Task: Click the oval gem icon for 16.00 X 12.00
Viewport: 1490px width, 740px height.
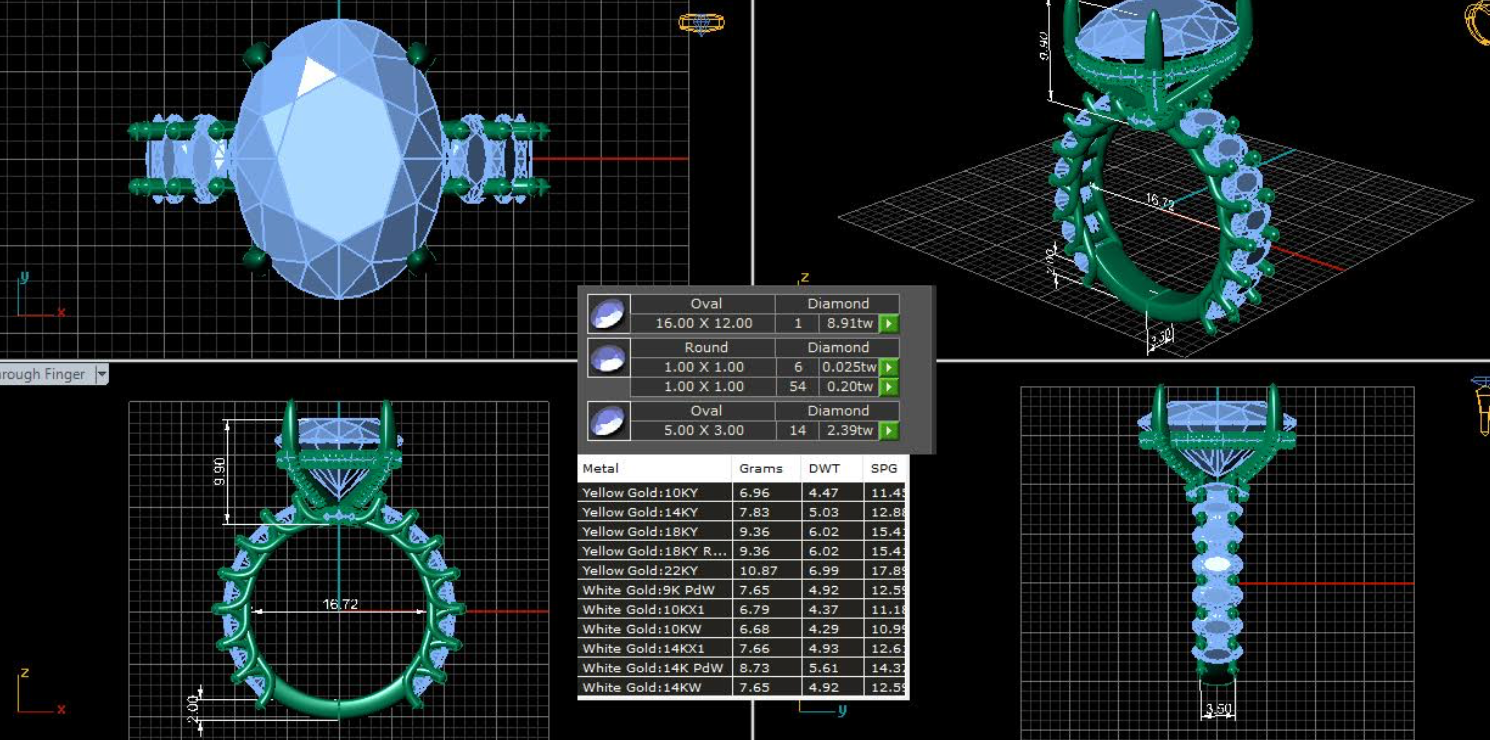Action: pyautogui.click(x=608, y=314)
